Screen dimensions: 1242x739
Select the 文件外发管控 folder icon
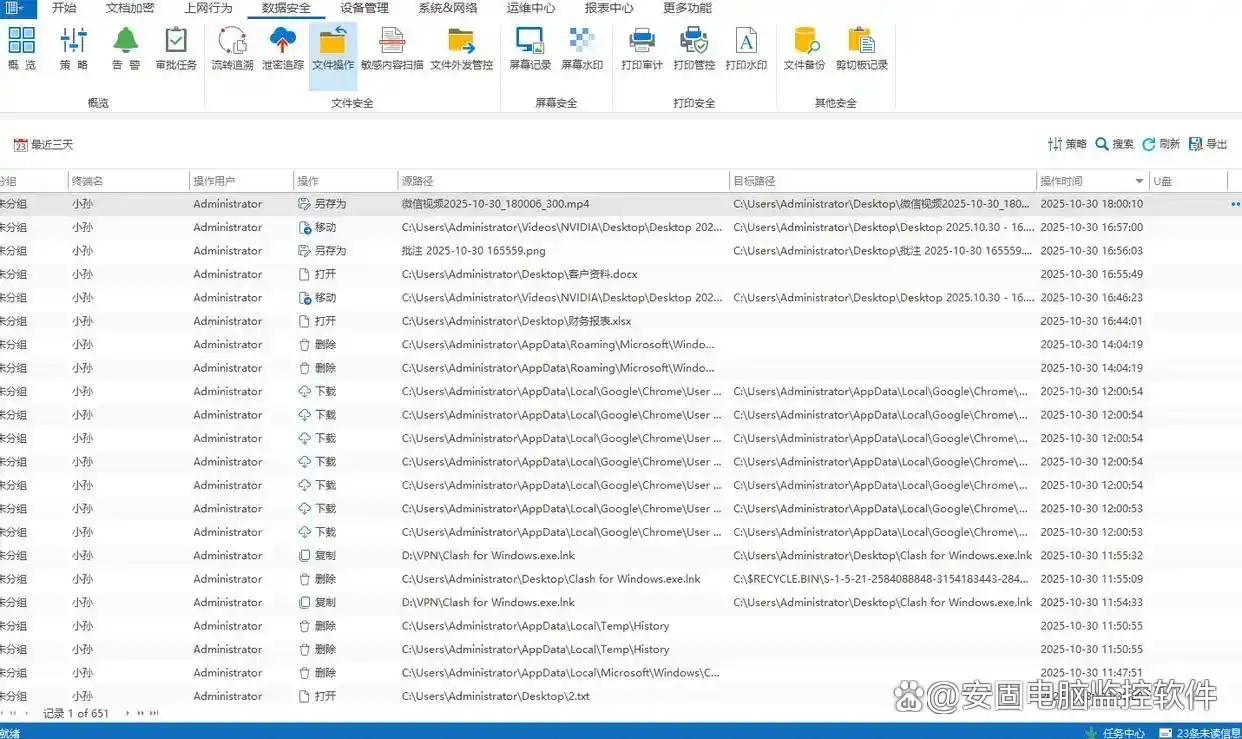[461, 42]
